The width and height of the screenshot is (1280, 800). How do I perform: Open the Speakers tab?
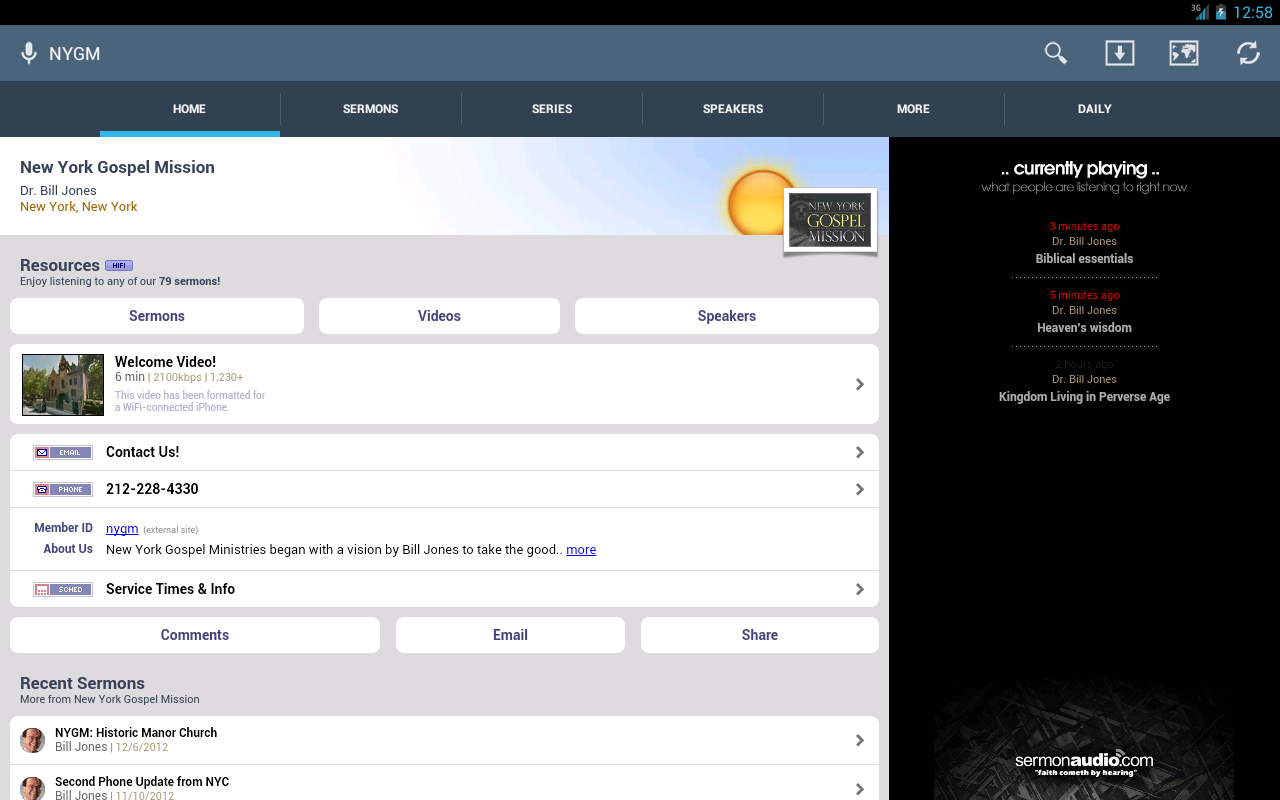(x=733, y=109)
